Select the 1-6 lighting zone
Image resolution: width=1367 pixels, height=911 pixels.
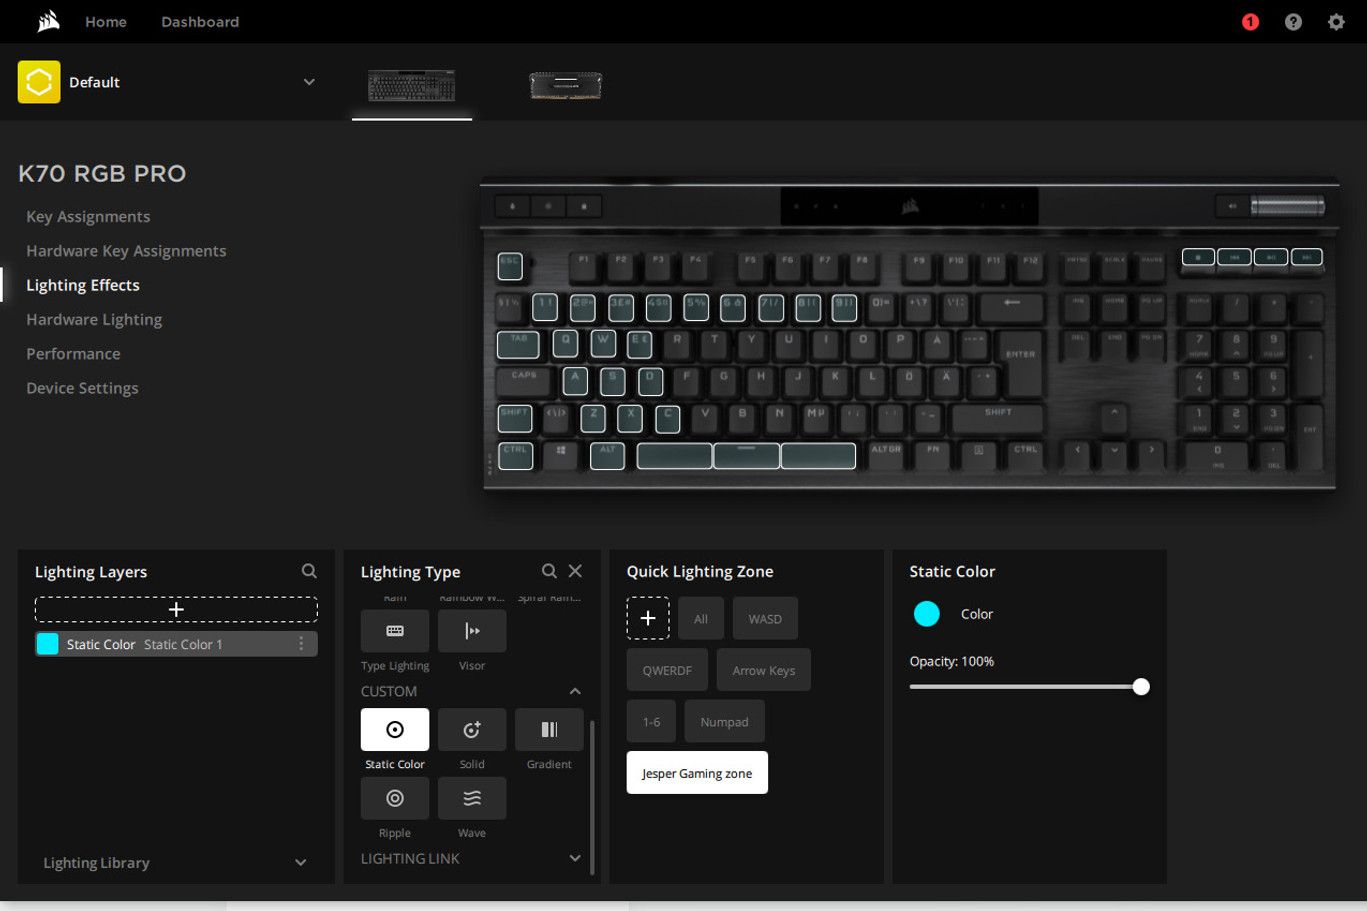click(x=651, y=721)
